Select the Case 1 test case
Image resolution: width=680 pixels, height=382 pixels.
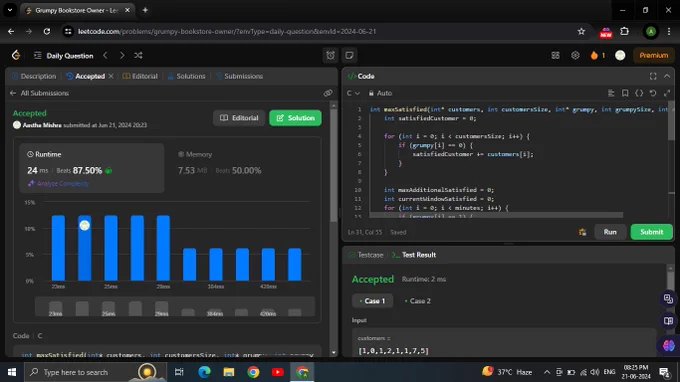pos(373,301)
